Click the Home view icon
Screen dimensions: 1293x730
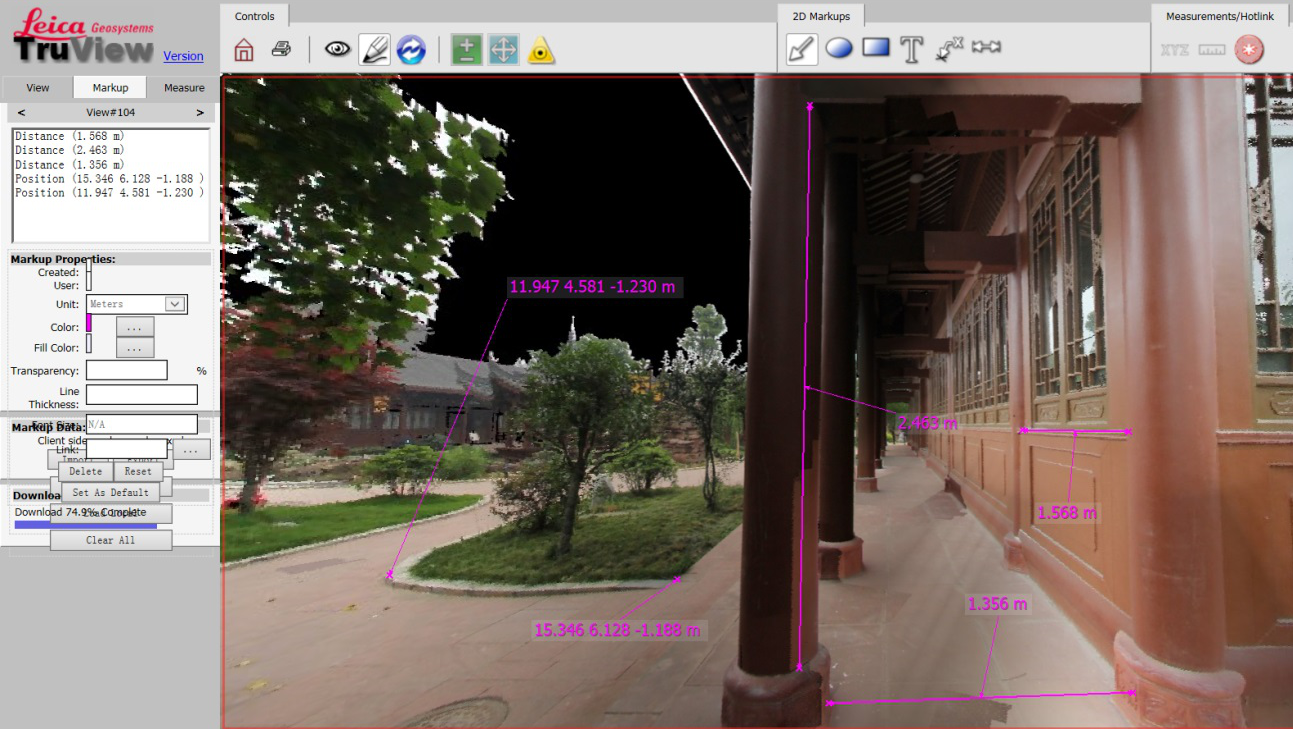244,50
